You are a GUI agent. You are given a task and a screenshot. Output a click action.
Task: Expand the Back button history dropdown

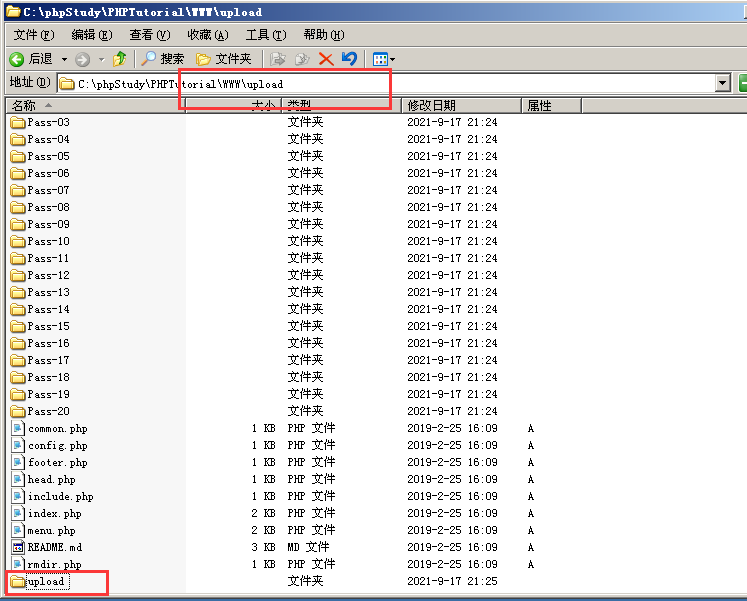point(64,59)
